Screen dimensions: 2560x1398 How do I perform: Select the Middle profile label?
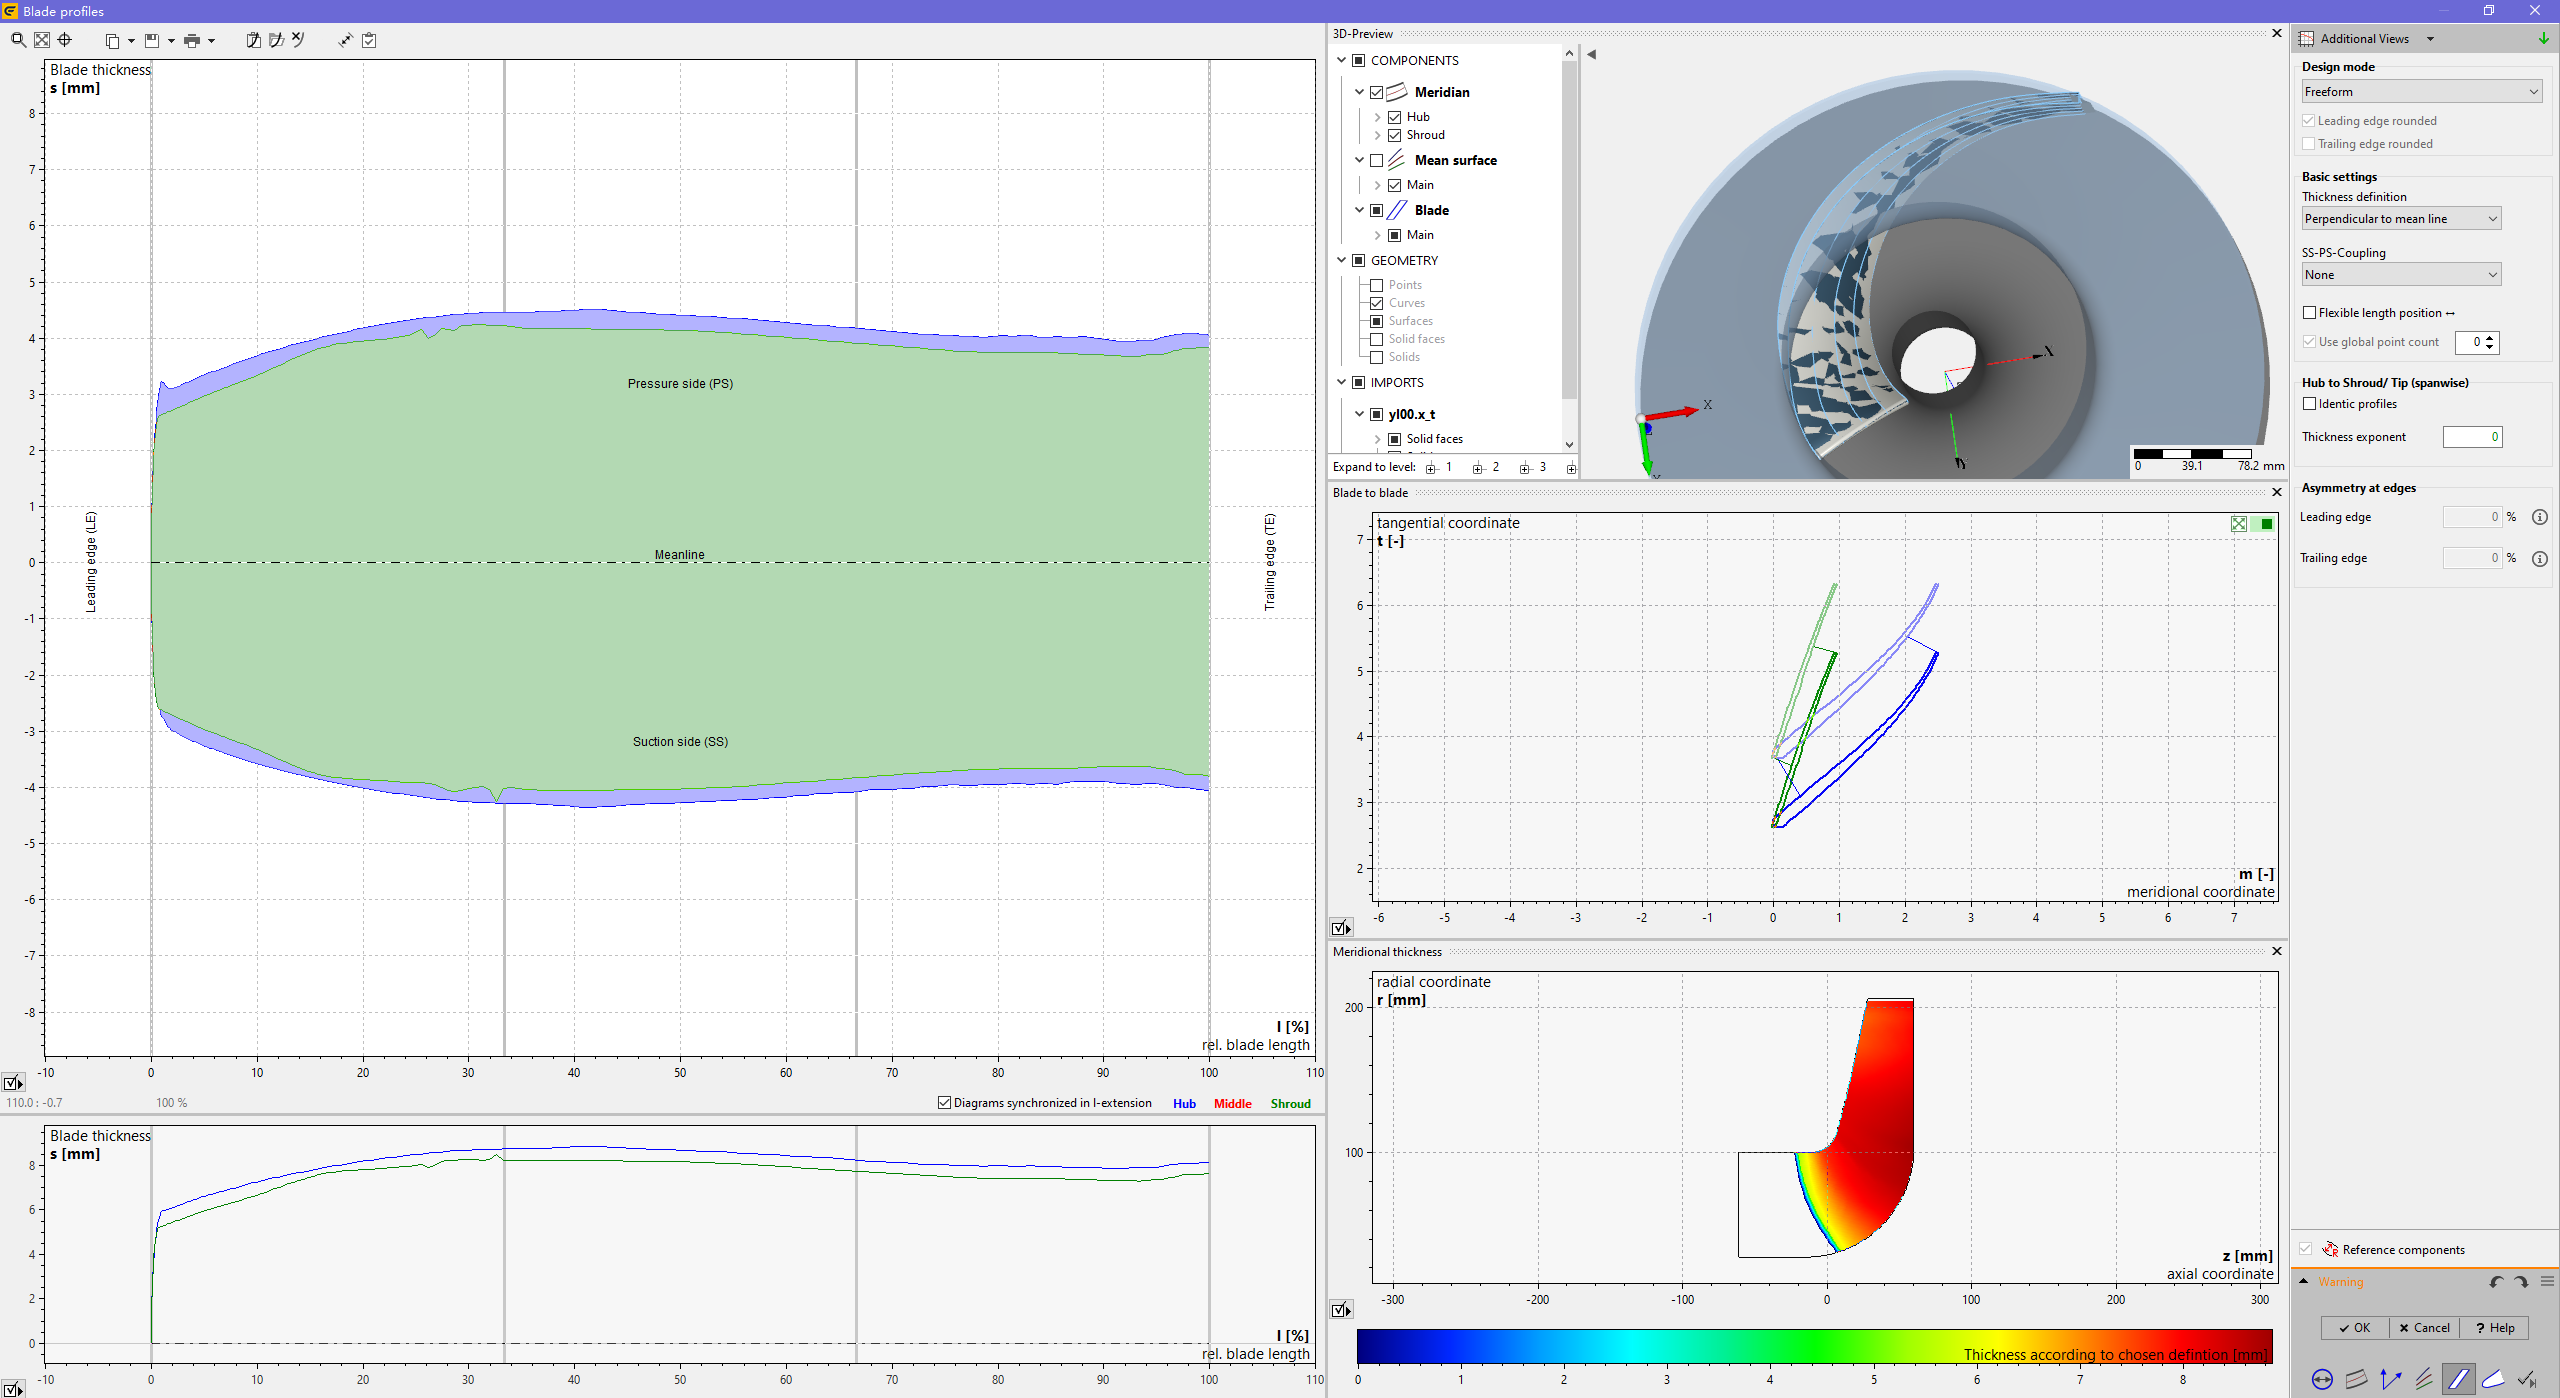tap(1233, 1104)
